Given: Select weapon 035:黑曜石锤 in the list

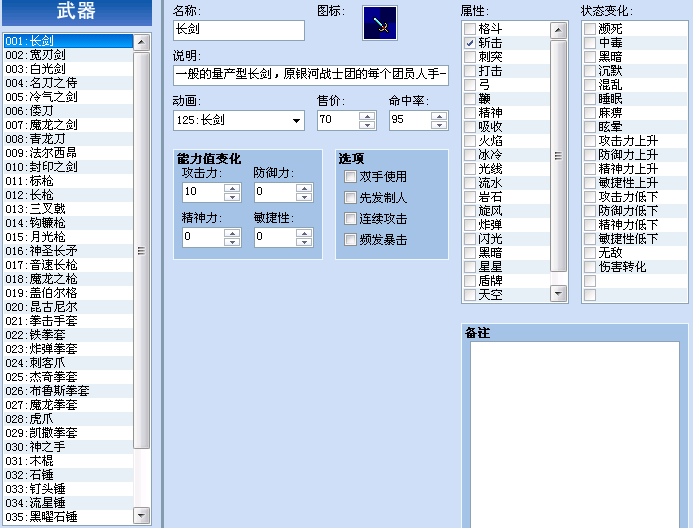Looking at the screenshot, I should coord(69,517).
